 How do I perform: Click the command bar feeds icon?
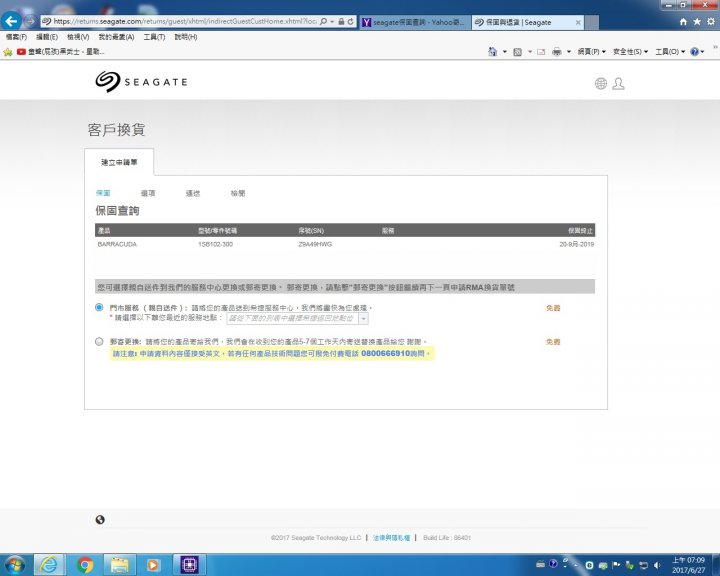point(518,52)
